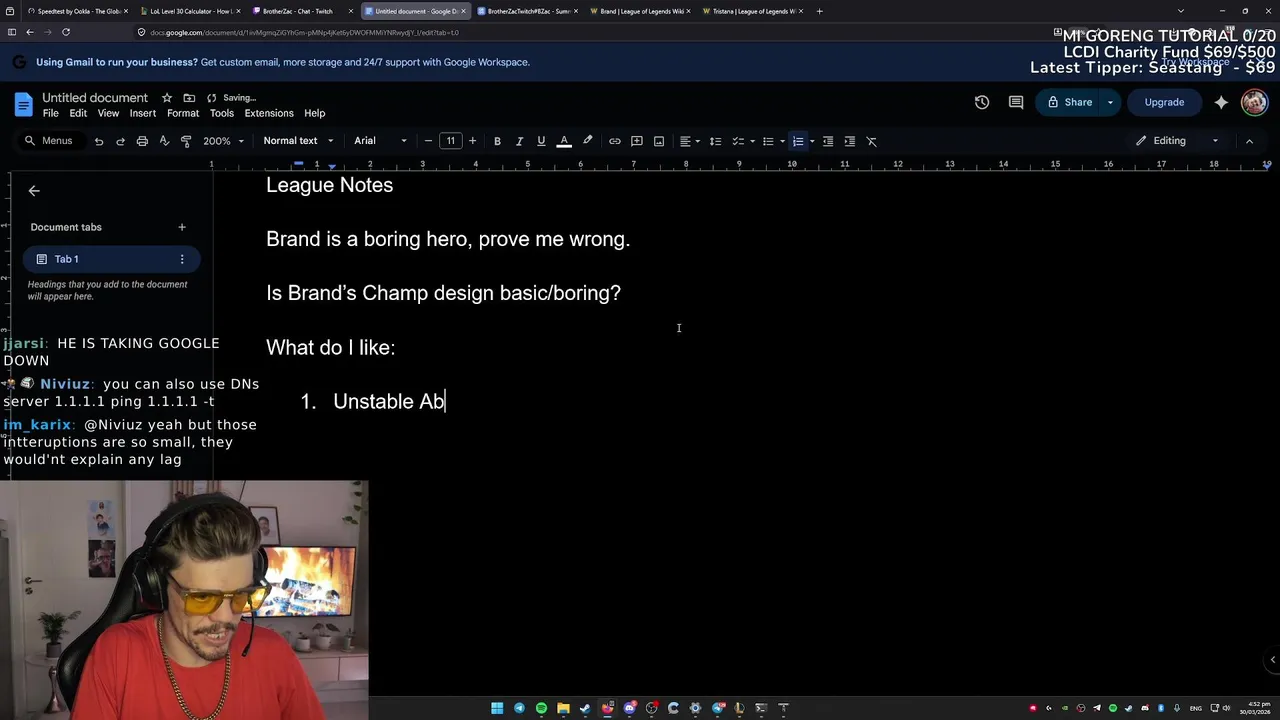Image resolution: width=1280 pixels, height=720 pixels.
Task: Rename the Untitled document title
Action: (x=95, y=98)
